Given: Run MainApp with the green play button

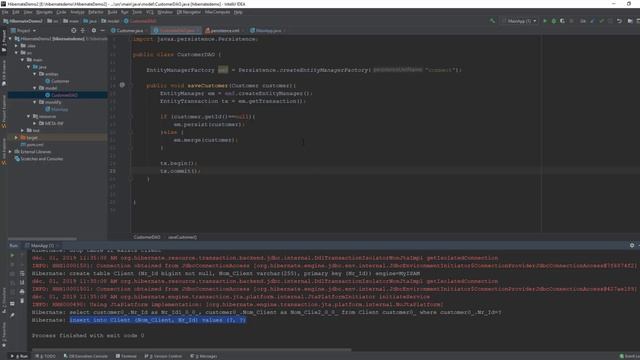Looking at the screenshot, I should tap(545, 21).
